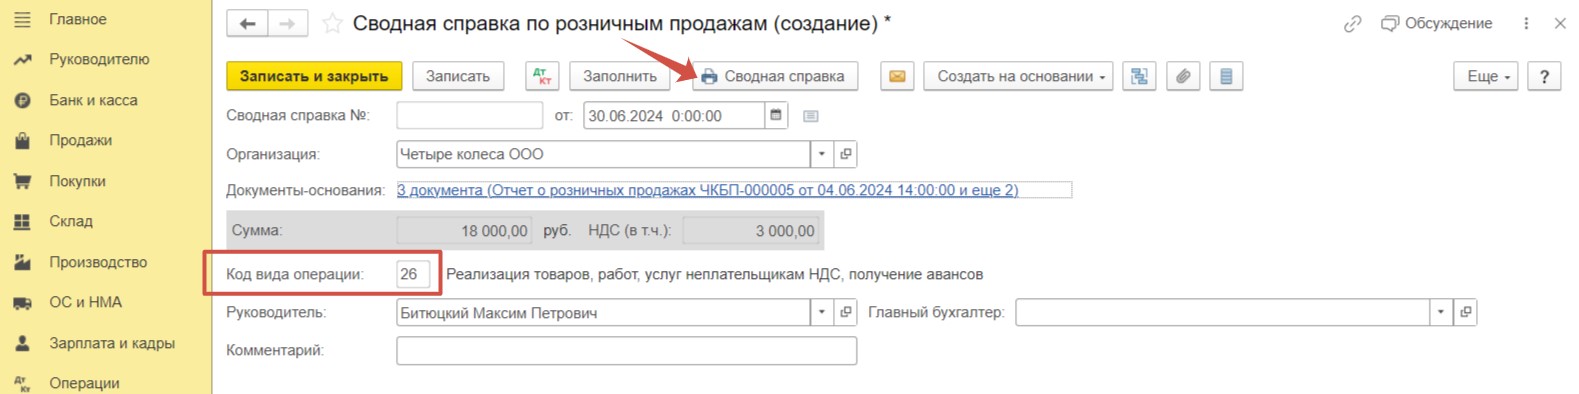Click the Сводная справка № field
Screen dimensions: 1579x394
click(x=470, y=115)
